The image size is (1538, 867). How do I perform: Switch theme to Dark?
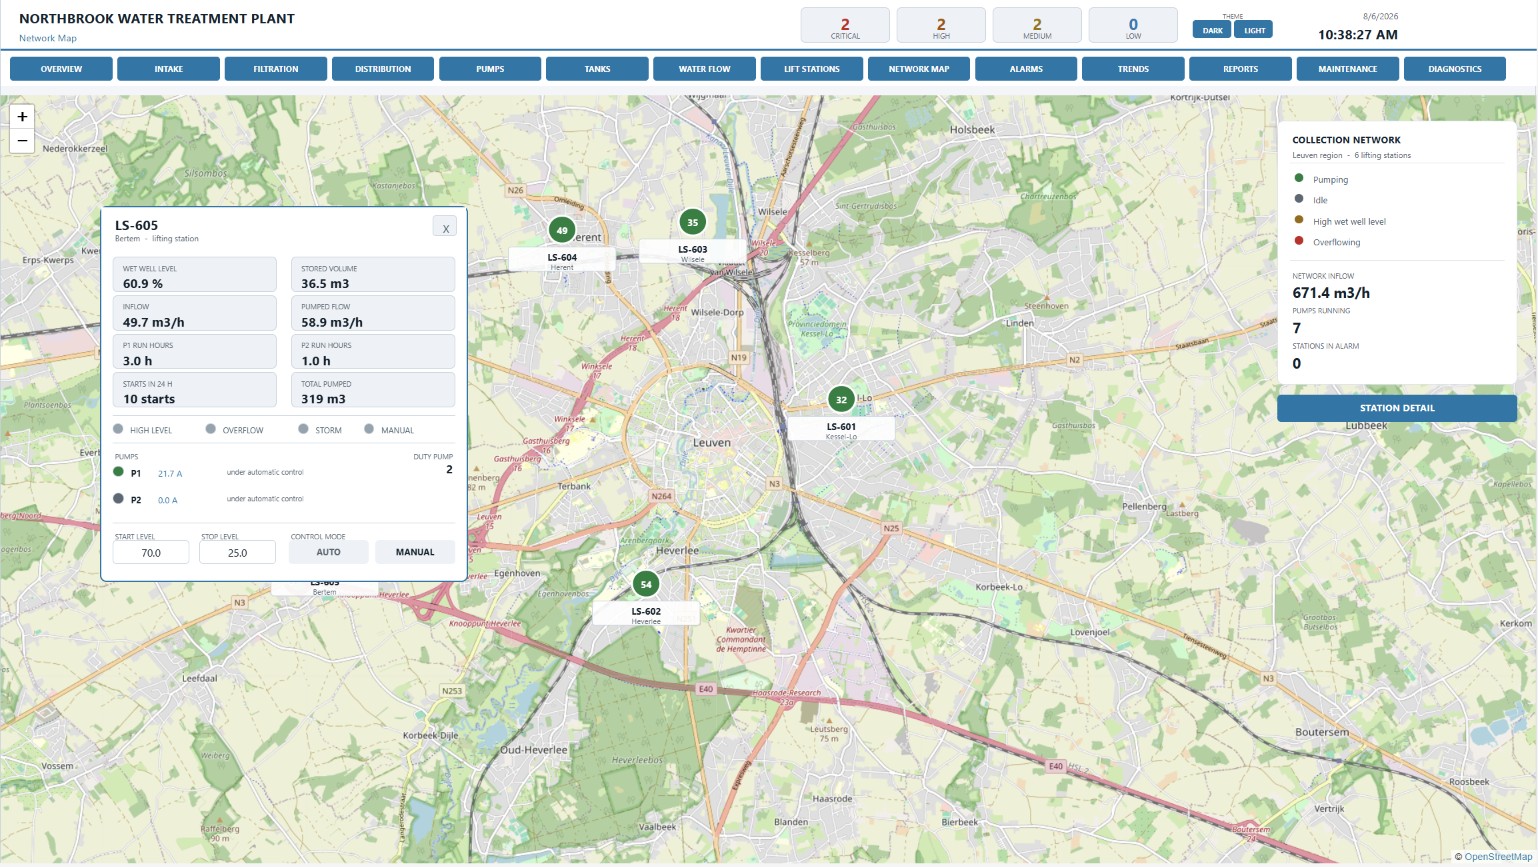(1212, 30)
